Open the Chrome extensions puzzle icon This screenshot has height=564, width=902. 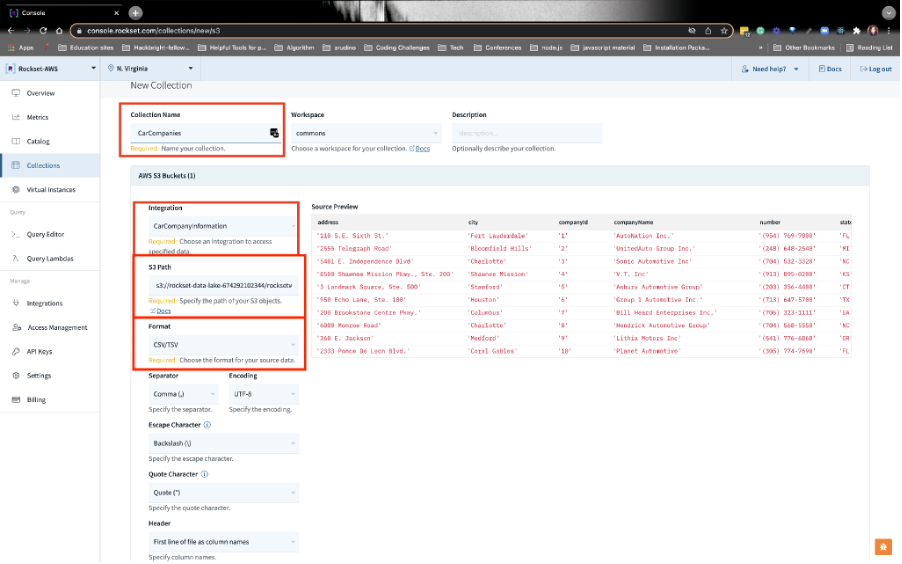pyautogui.click(x=857, y=31)
